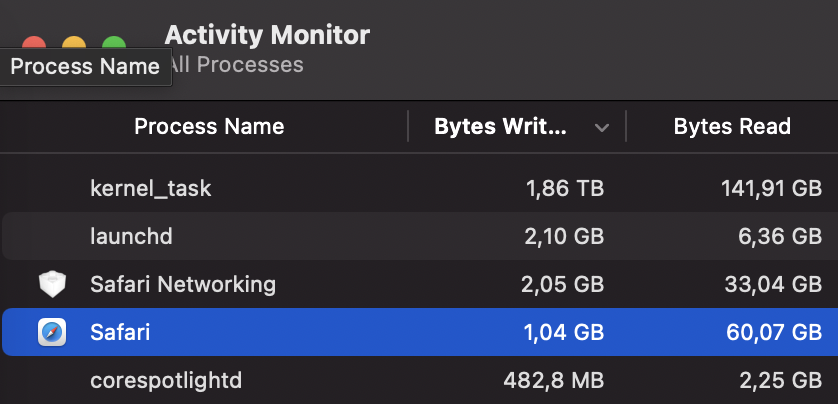Select the Safari Networking process name
Image resolution: width=838 pixels, height=404 pixels.
click(x=183, y=284)
